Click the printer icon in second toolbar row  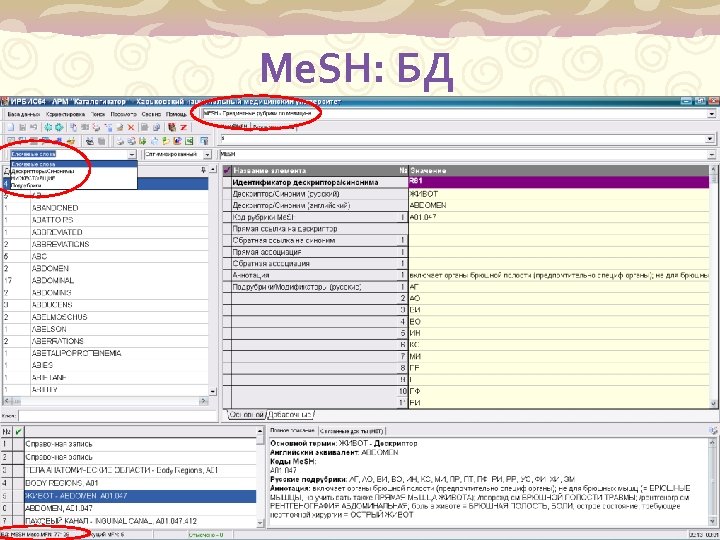(x=120, y=141)
